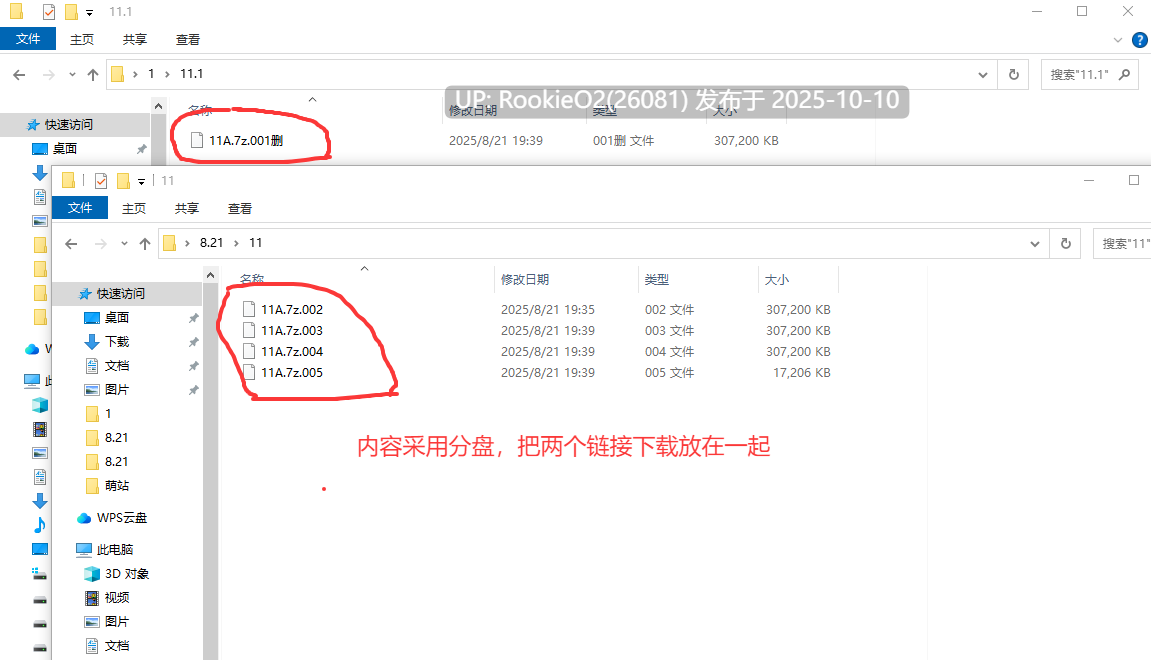1151x660 pixels.
Task: Expand address bar history in 11.1 window
Action: coord(983,75)
